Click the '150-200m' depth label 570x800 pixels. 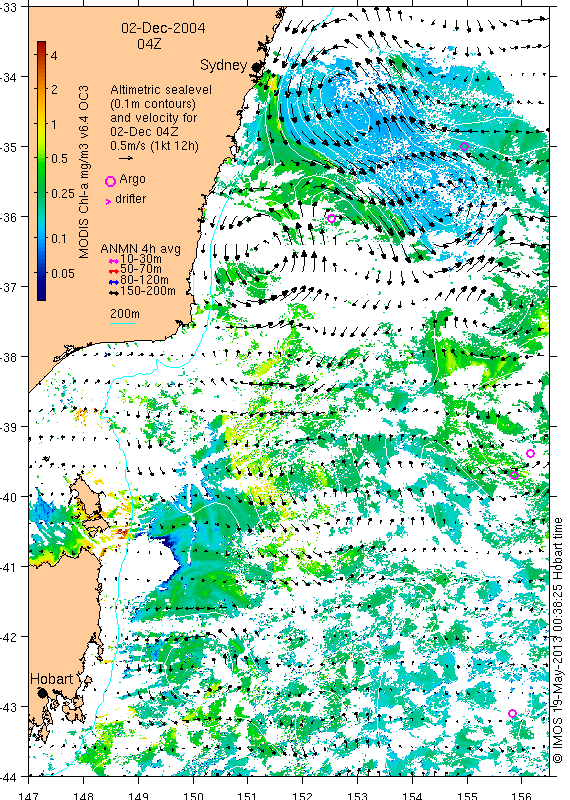[x=148, y=291]
